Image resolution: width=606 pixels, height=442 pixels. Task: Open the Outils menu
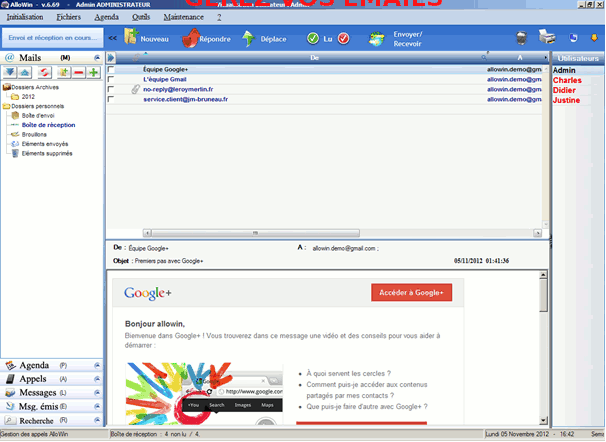click(x=141, y=17)
